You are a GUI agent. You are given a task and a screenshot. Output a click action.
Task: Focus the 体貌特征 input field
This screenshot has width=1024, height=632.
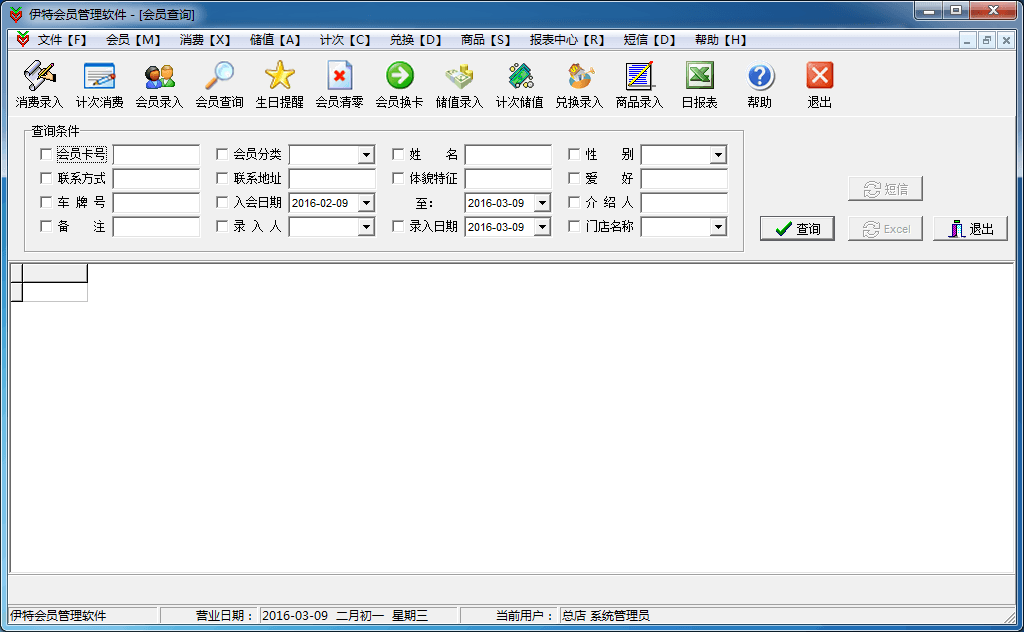(508, 179)
